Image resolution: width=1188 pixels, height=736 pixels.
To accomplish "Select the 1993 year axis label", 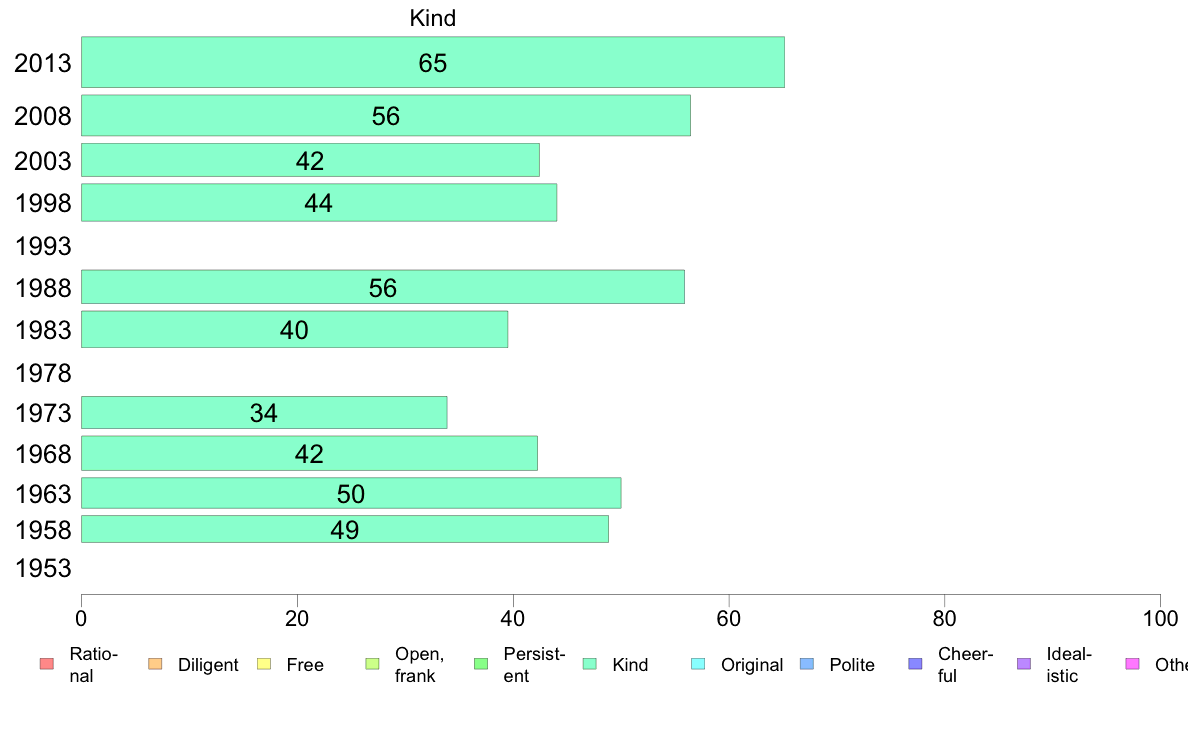I will tap(43, 246).
